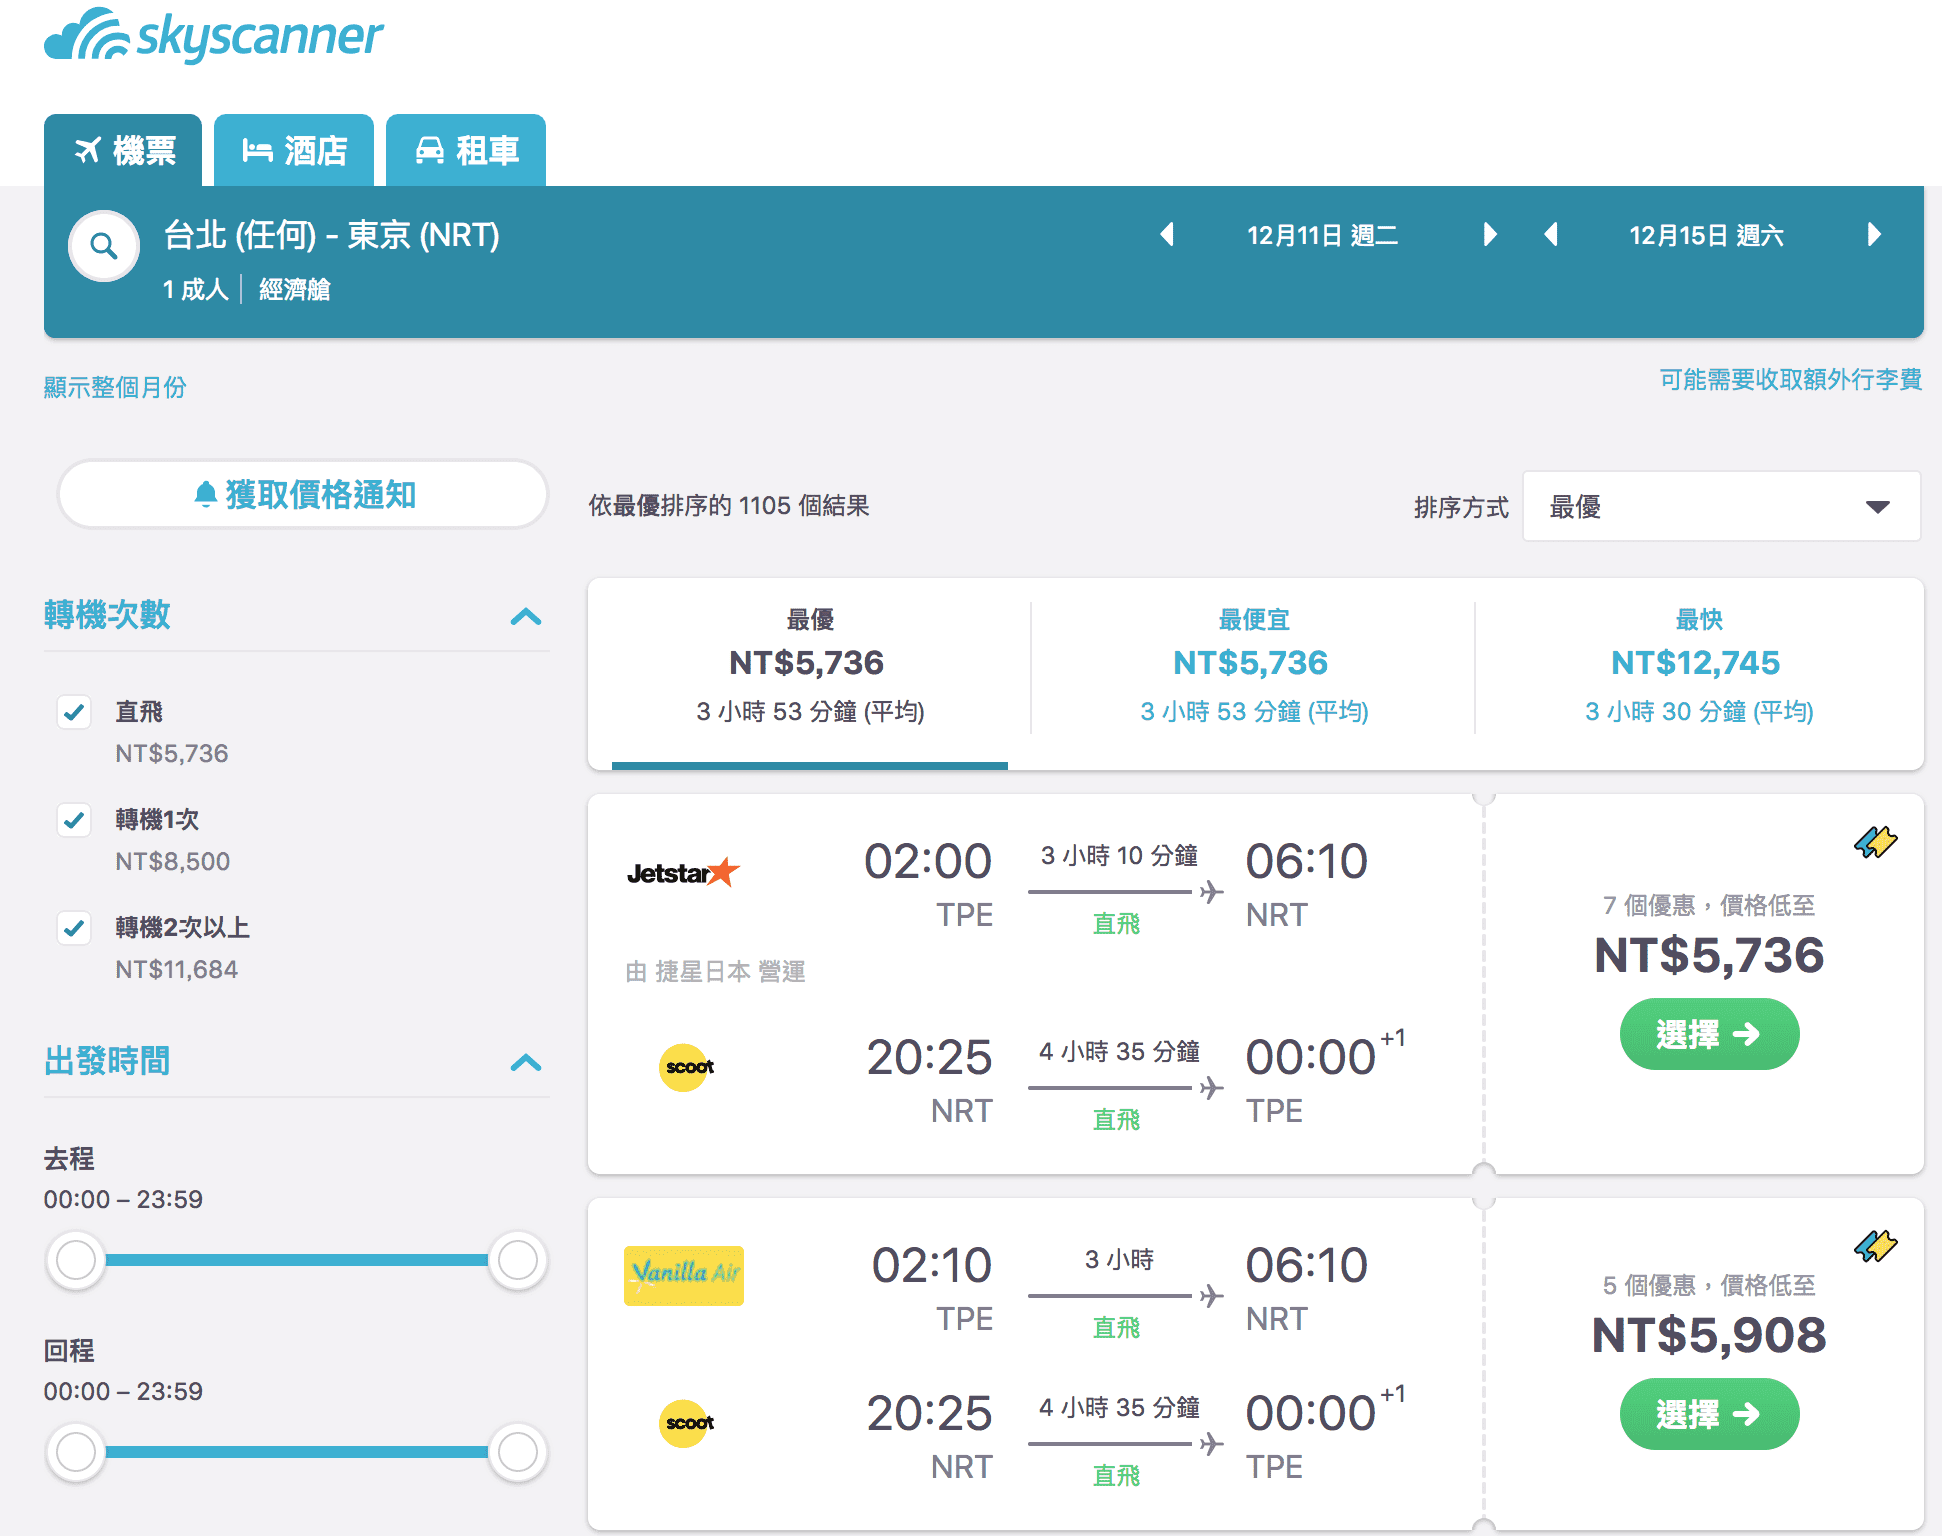Click 選擇 for the NT$5,908 flight
This screenshot has height=1536, width=1942.
[1709, 1414]
